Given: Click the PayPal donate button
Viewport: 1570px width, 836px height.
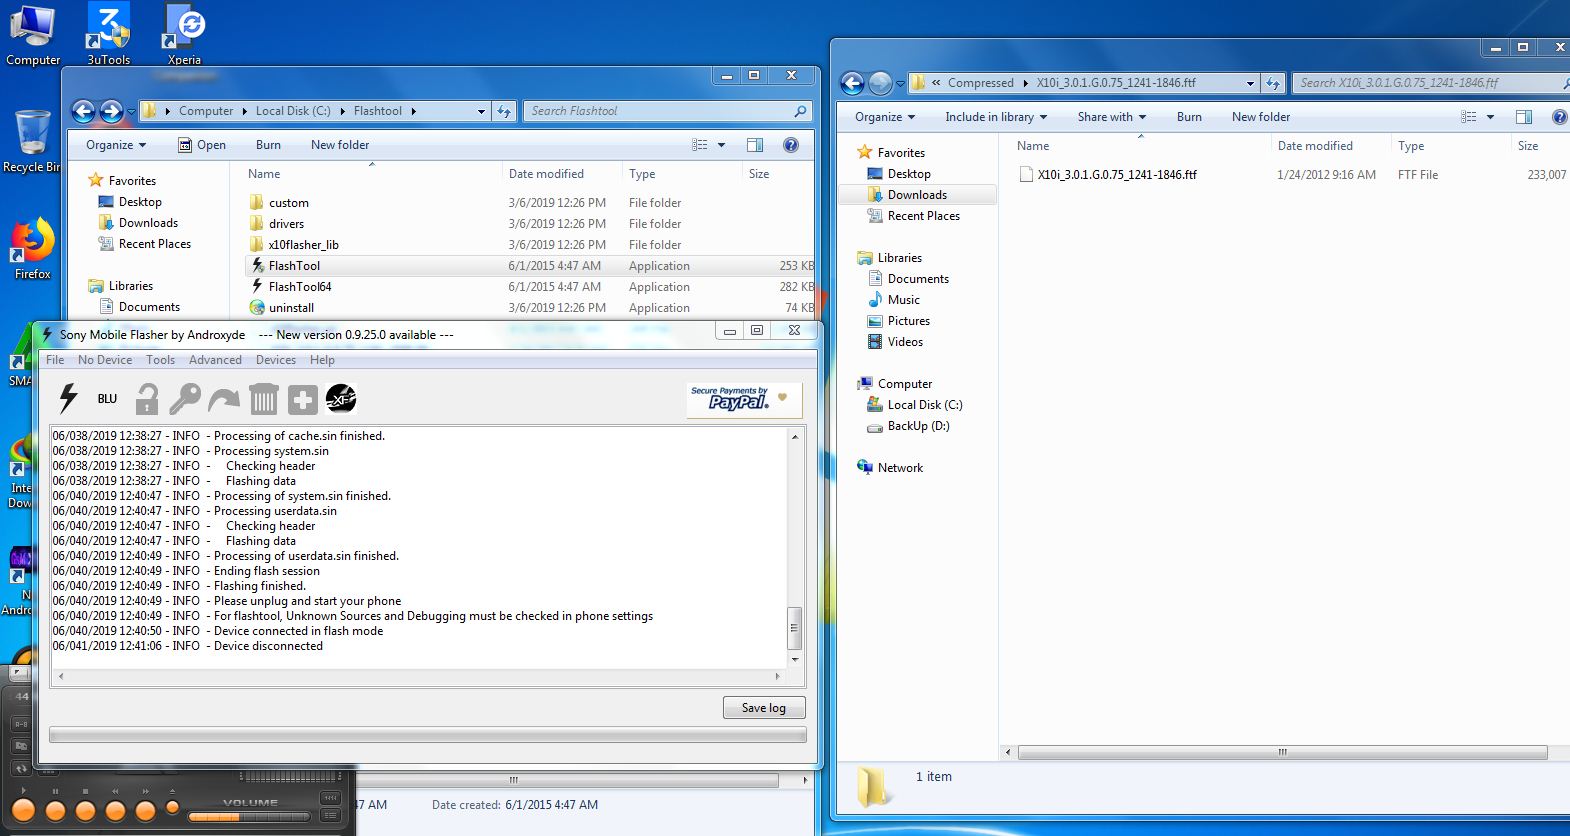Looking at the screenshot, I should pos(744,400).
